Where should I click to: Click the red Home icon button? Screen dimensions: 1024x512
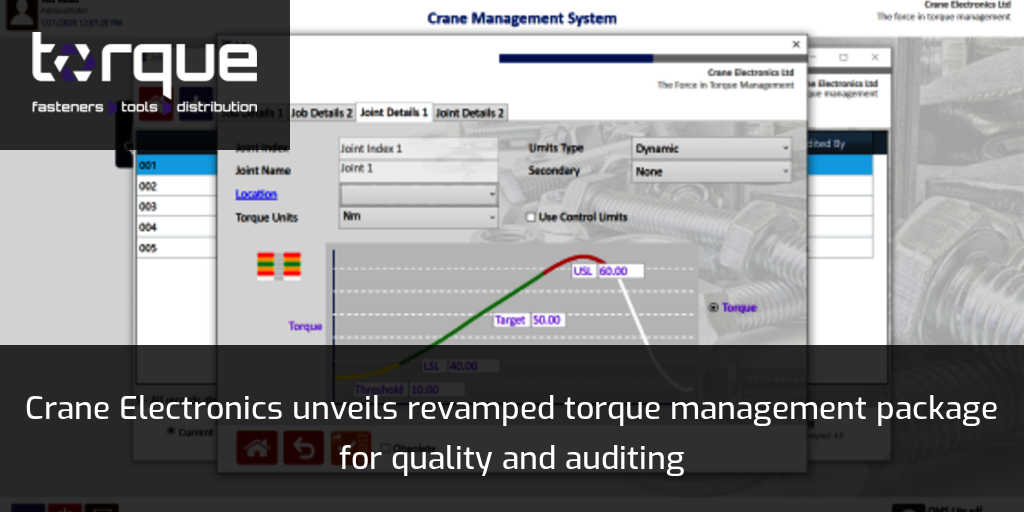point(257,449)
